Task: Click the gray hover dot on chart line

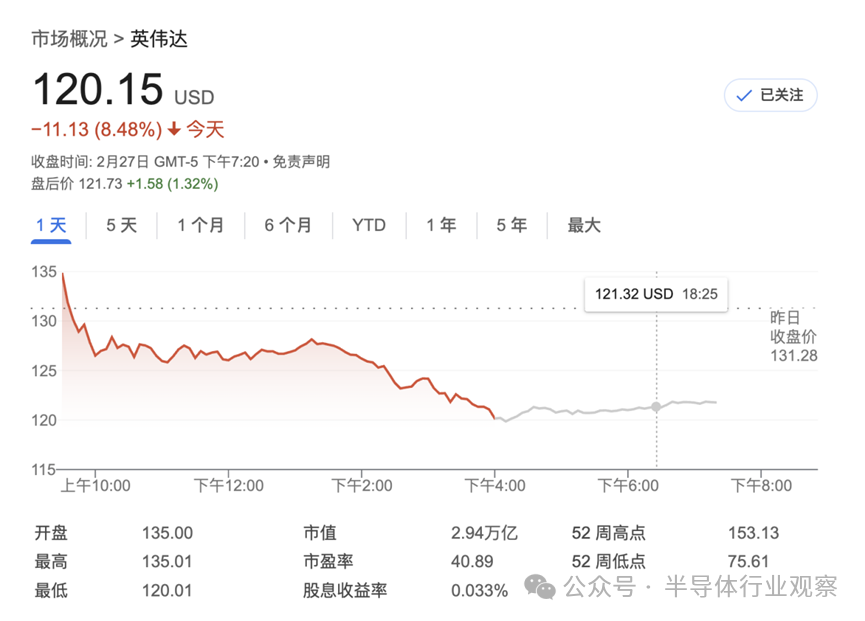Action: 656,407
